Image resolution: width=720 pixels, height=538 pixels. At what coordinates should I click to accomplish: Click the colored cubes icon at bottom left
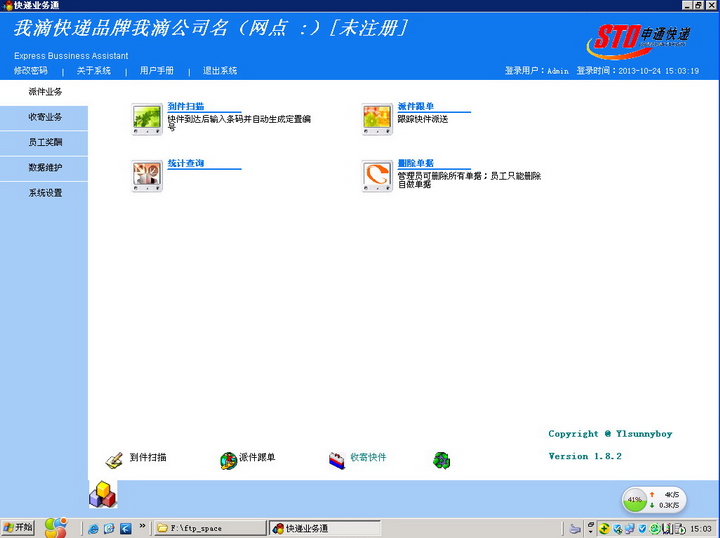coord(102,494)
